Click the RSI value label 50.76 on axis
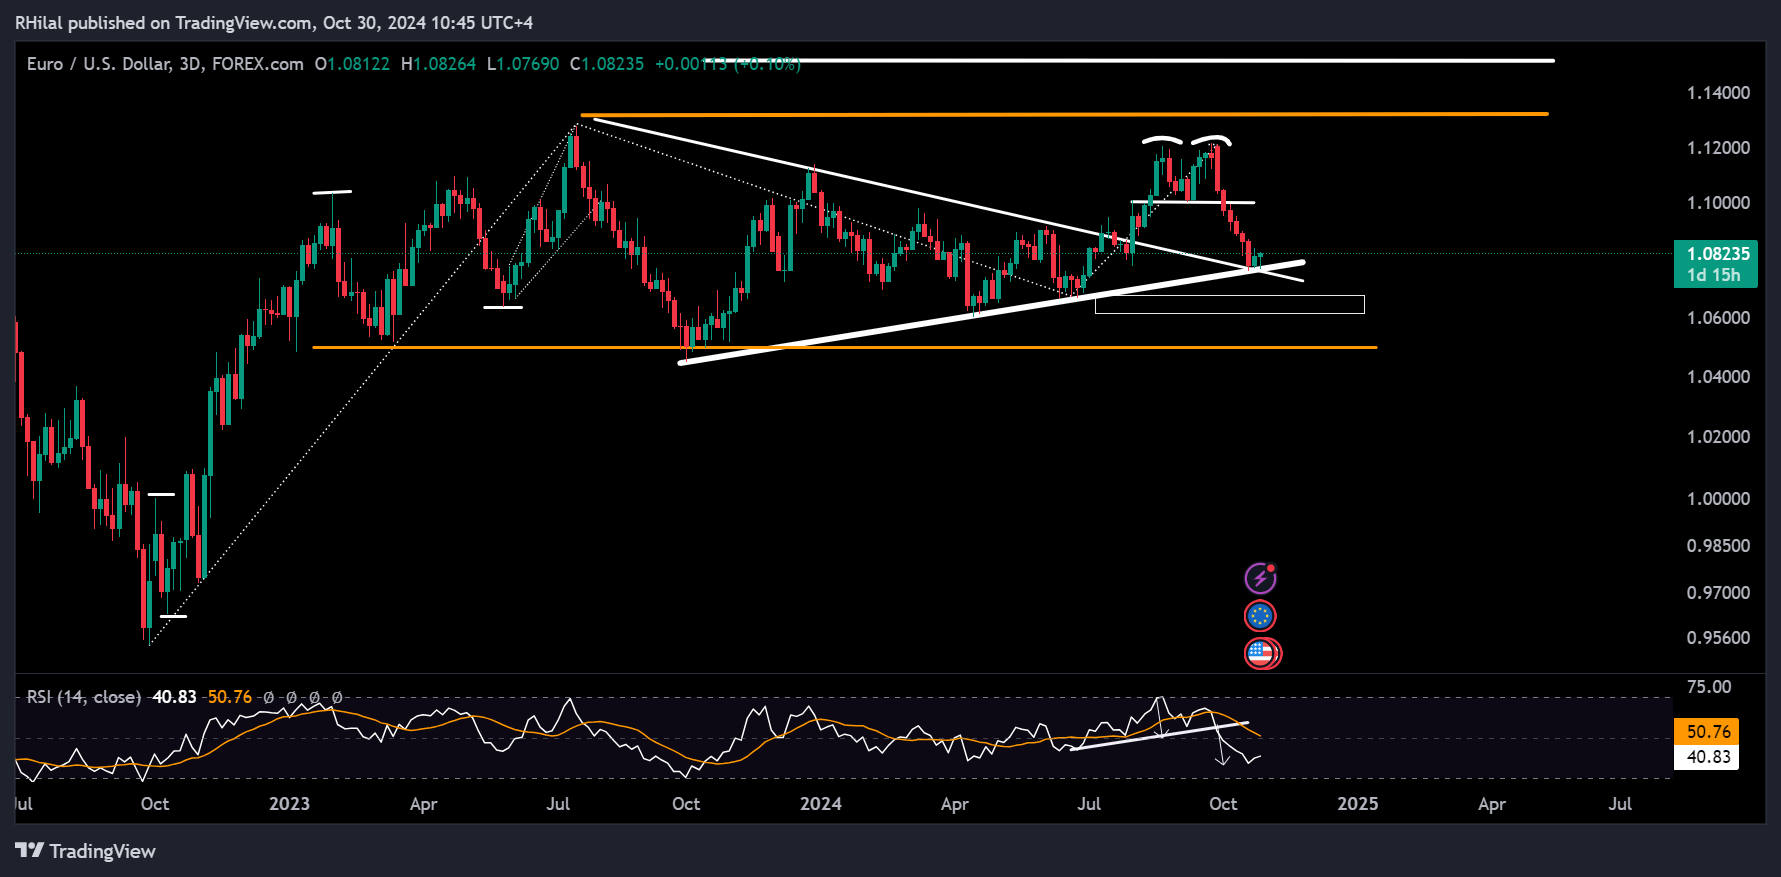1781x877 pixels. pos(1708,732)
